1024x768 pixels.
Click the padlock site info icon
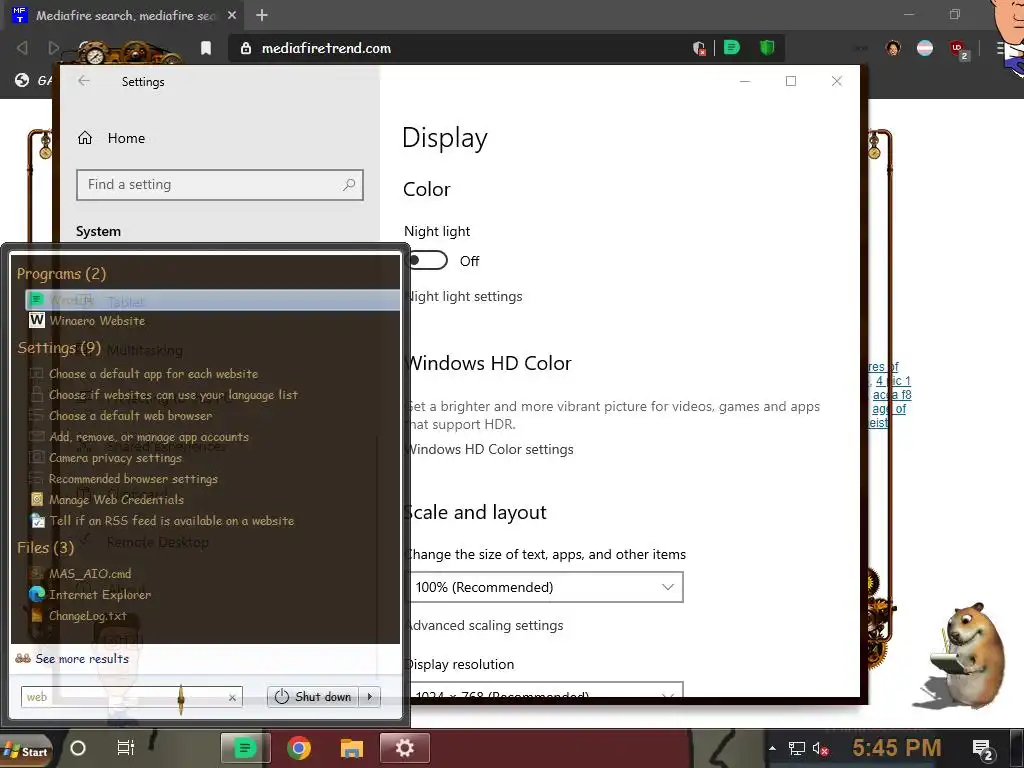246,48
